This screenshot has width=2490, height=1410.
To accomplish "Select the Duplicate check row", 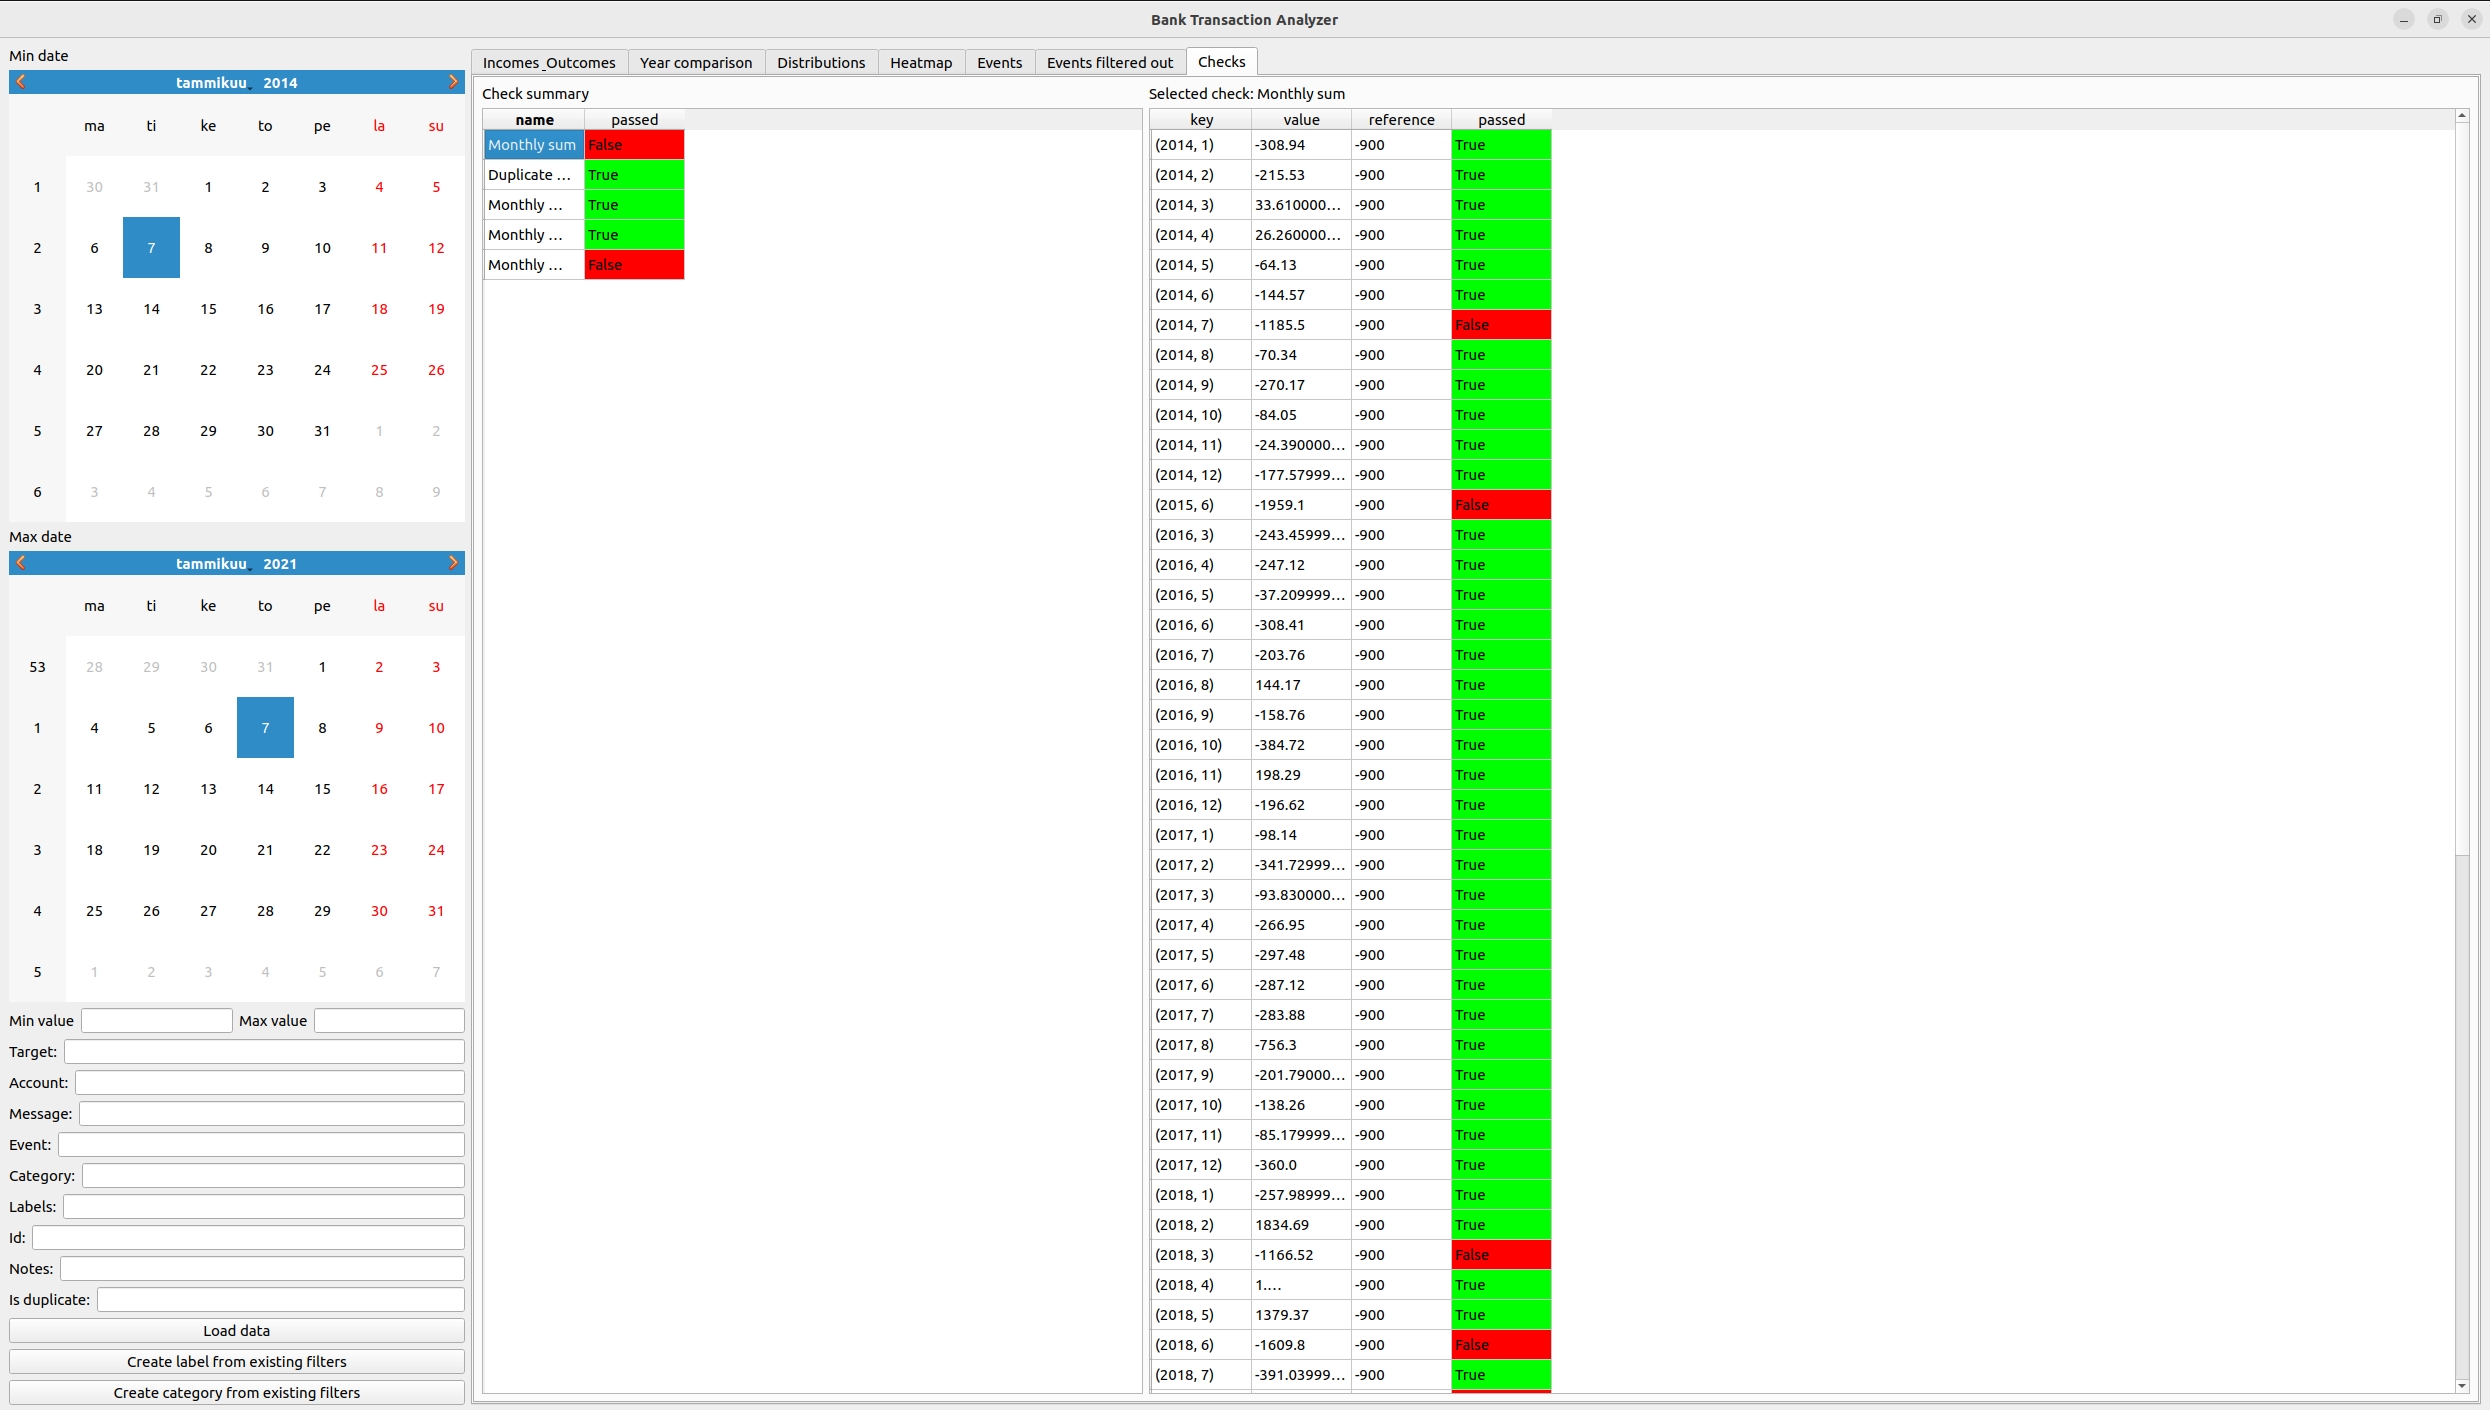I will click(x=532, y=175).
